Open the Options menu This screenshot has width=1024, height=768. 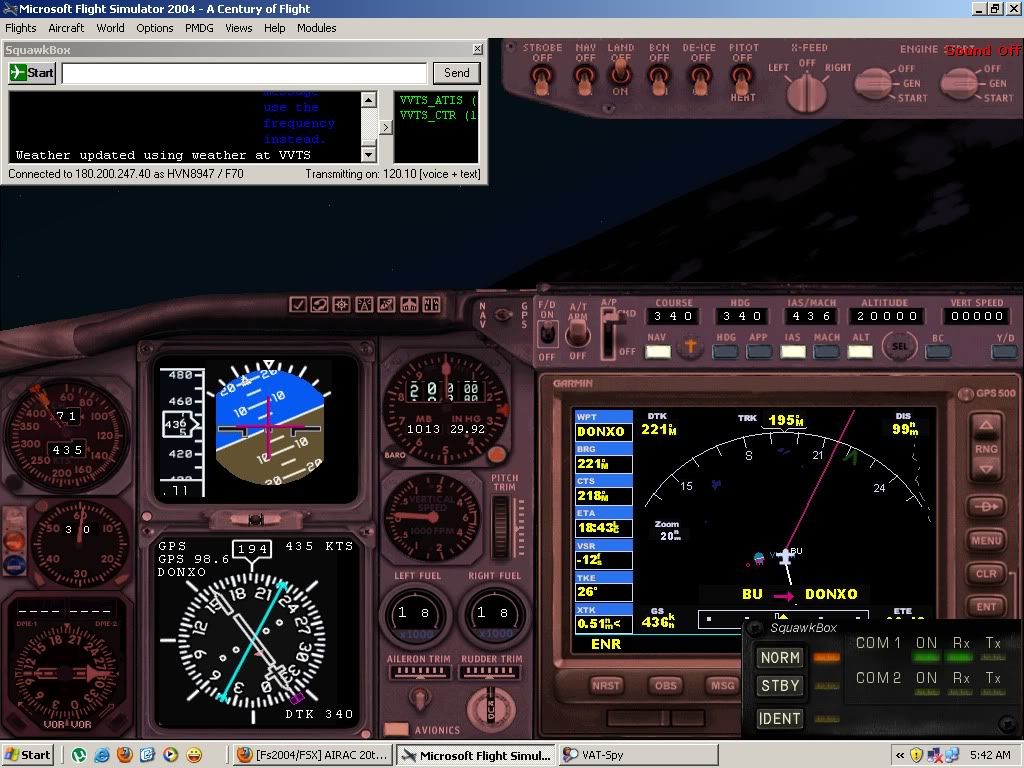point(155,28)
